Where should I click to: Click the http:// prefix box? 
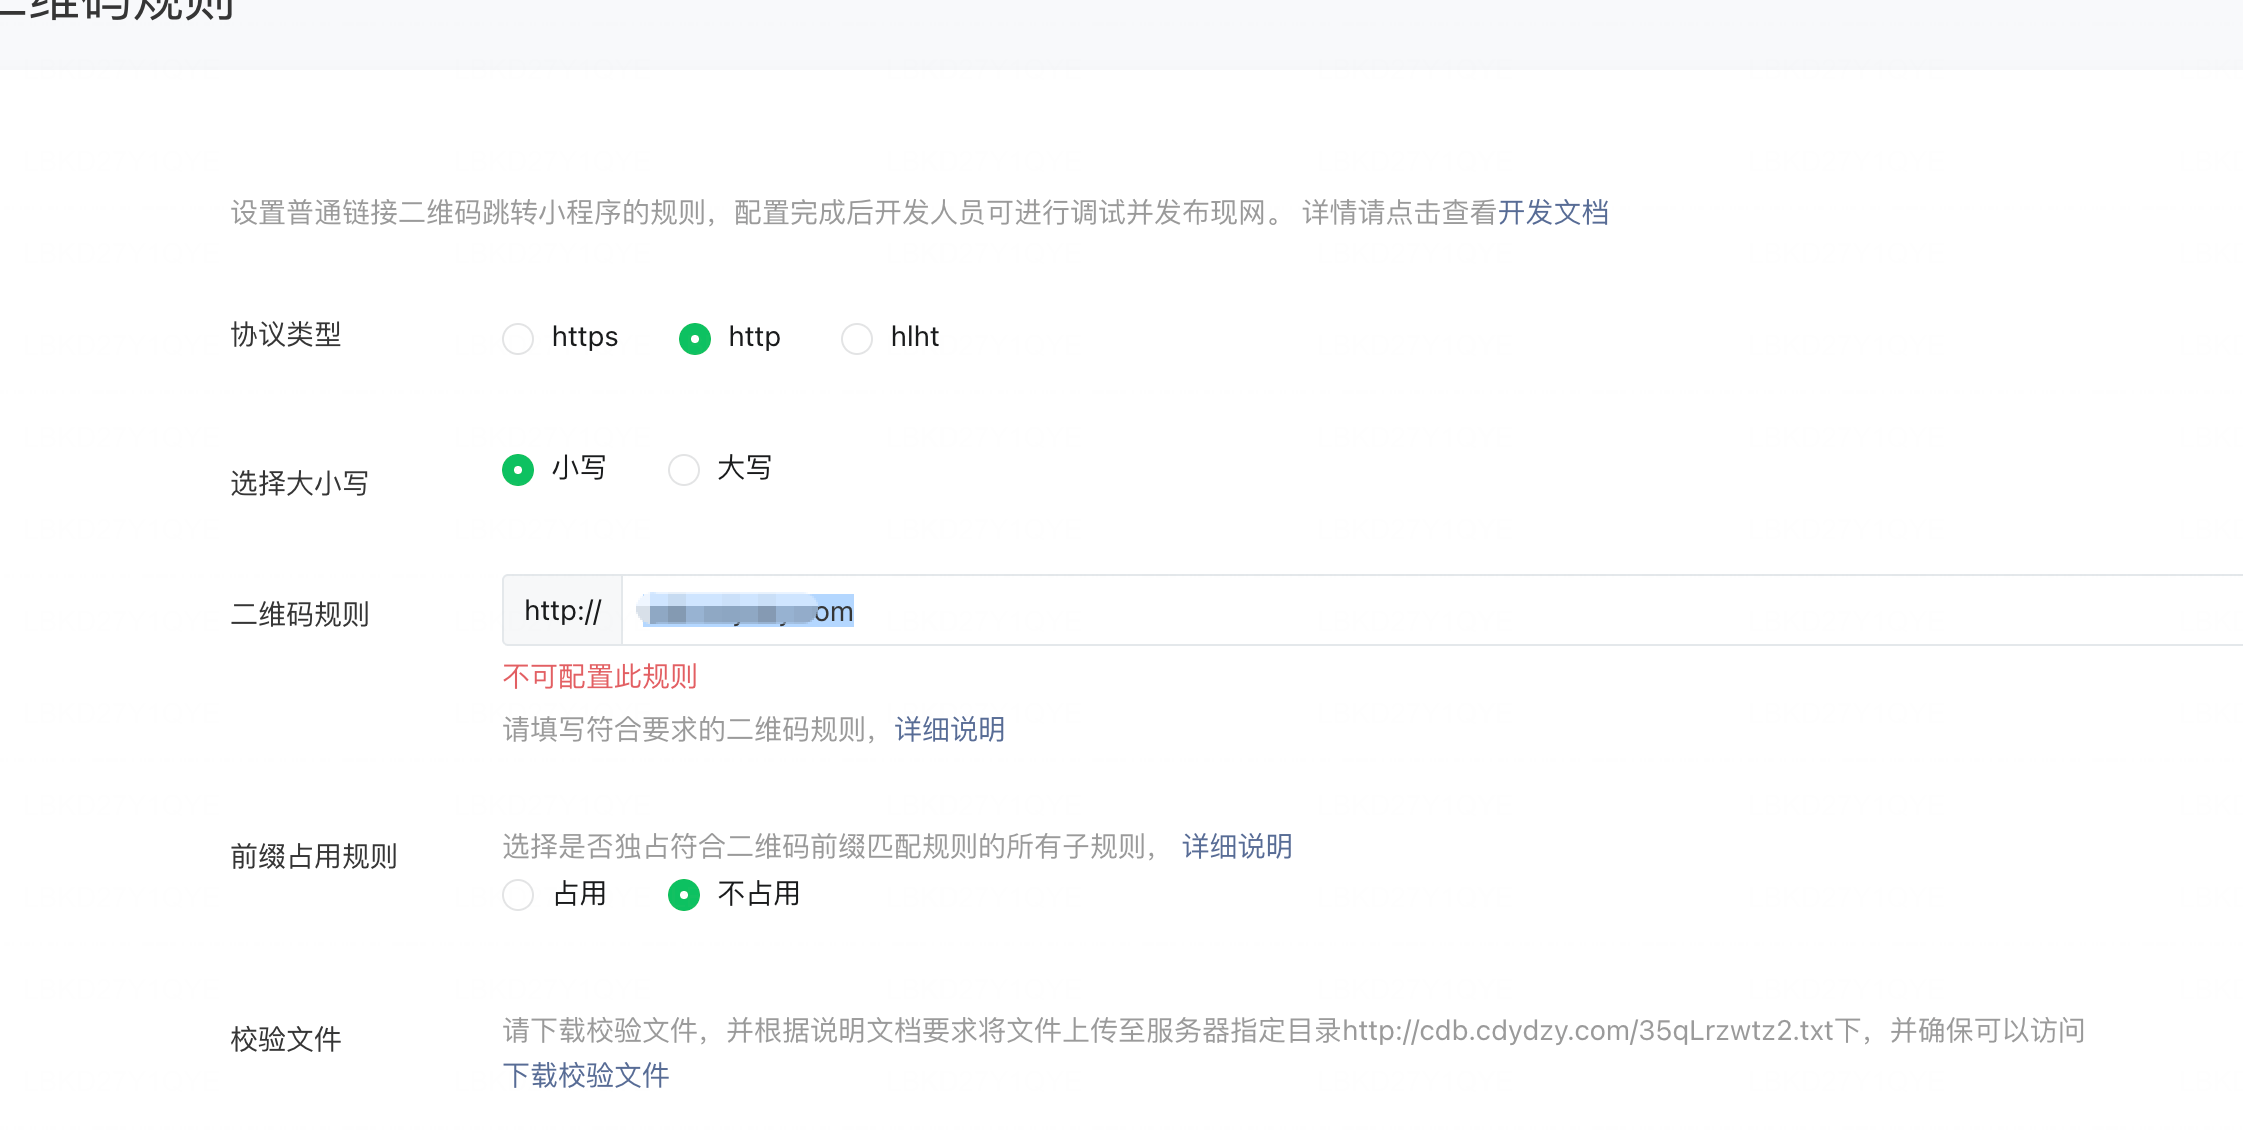(x=562, y=611)
